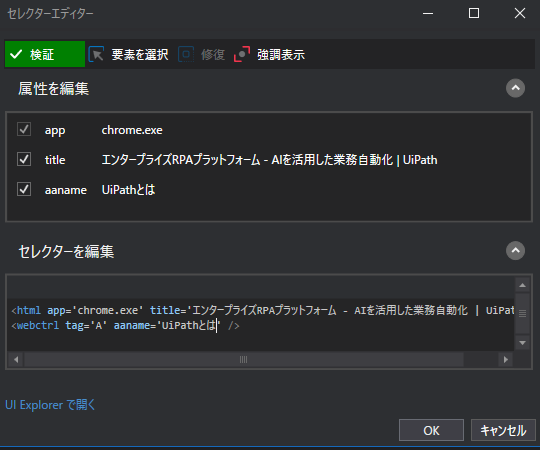Click selector editor scroll down arrow
The height and width of the screenshot is (450, 540).
[x=522, y=343]
